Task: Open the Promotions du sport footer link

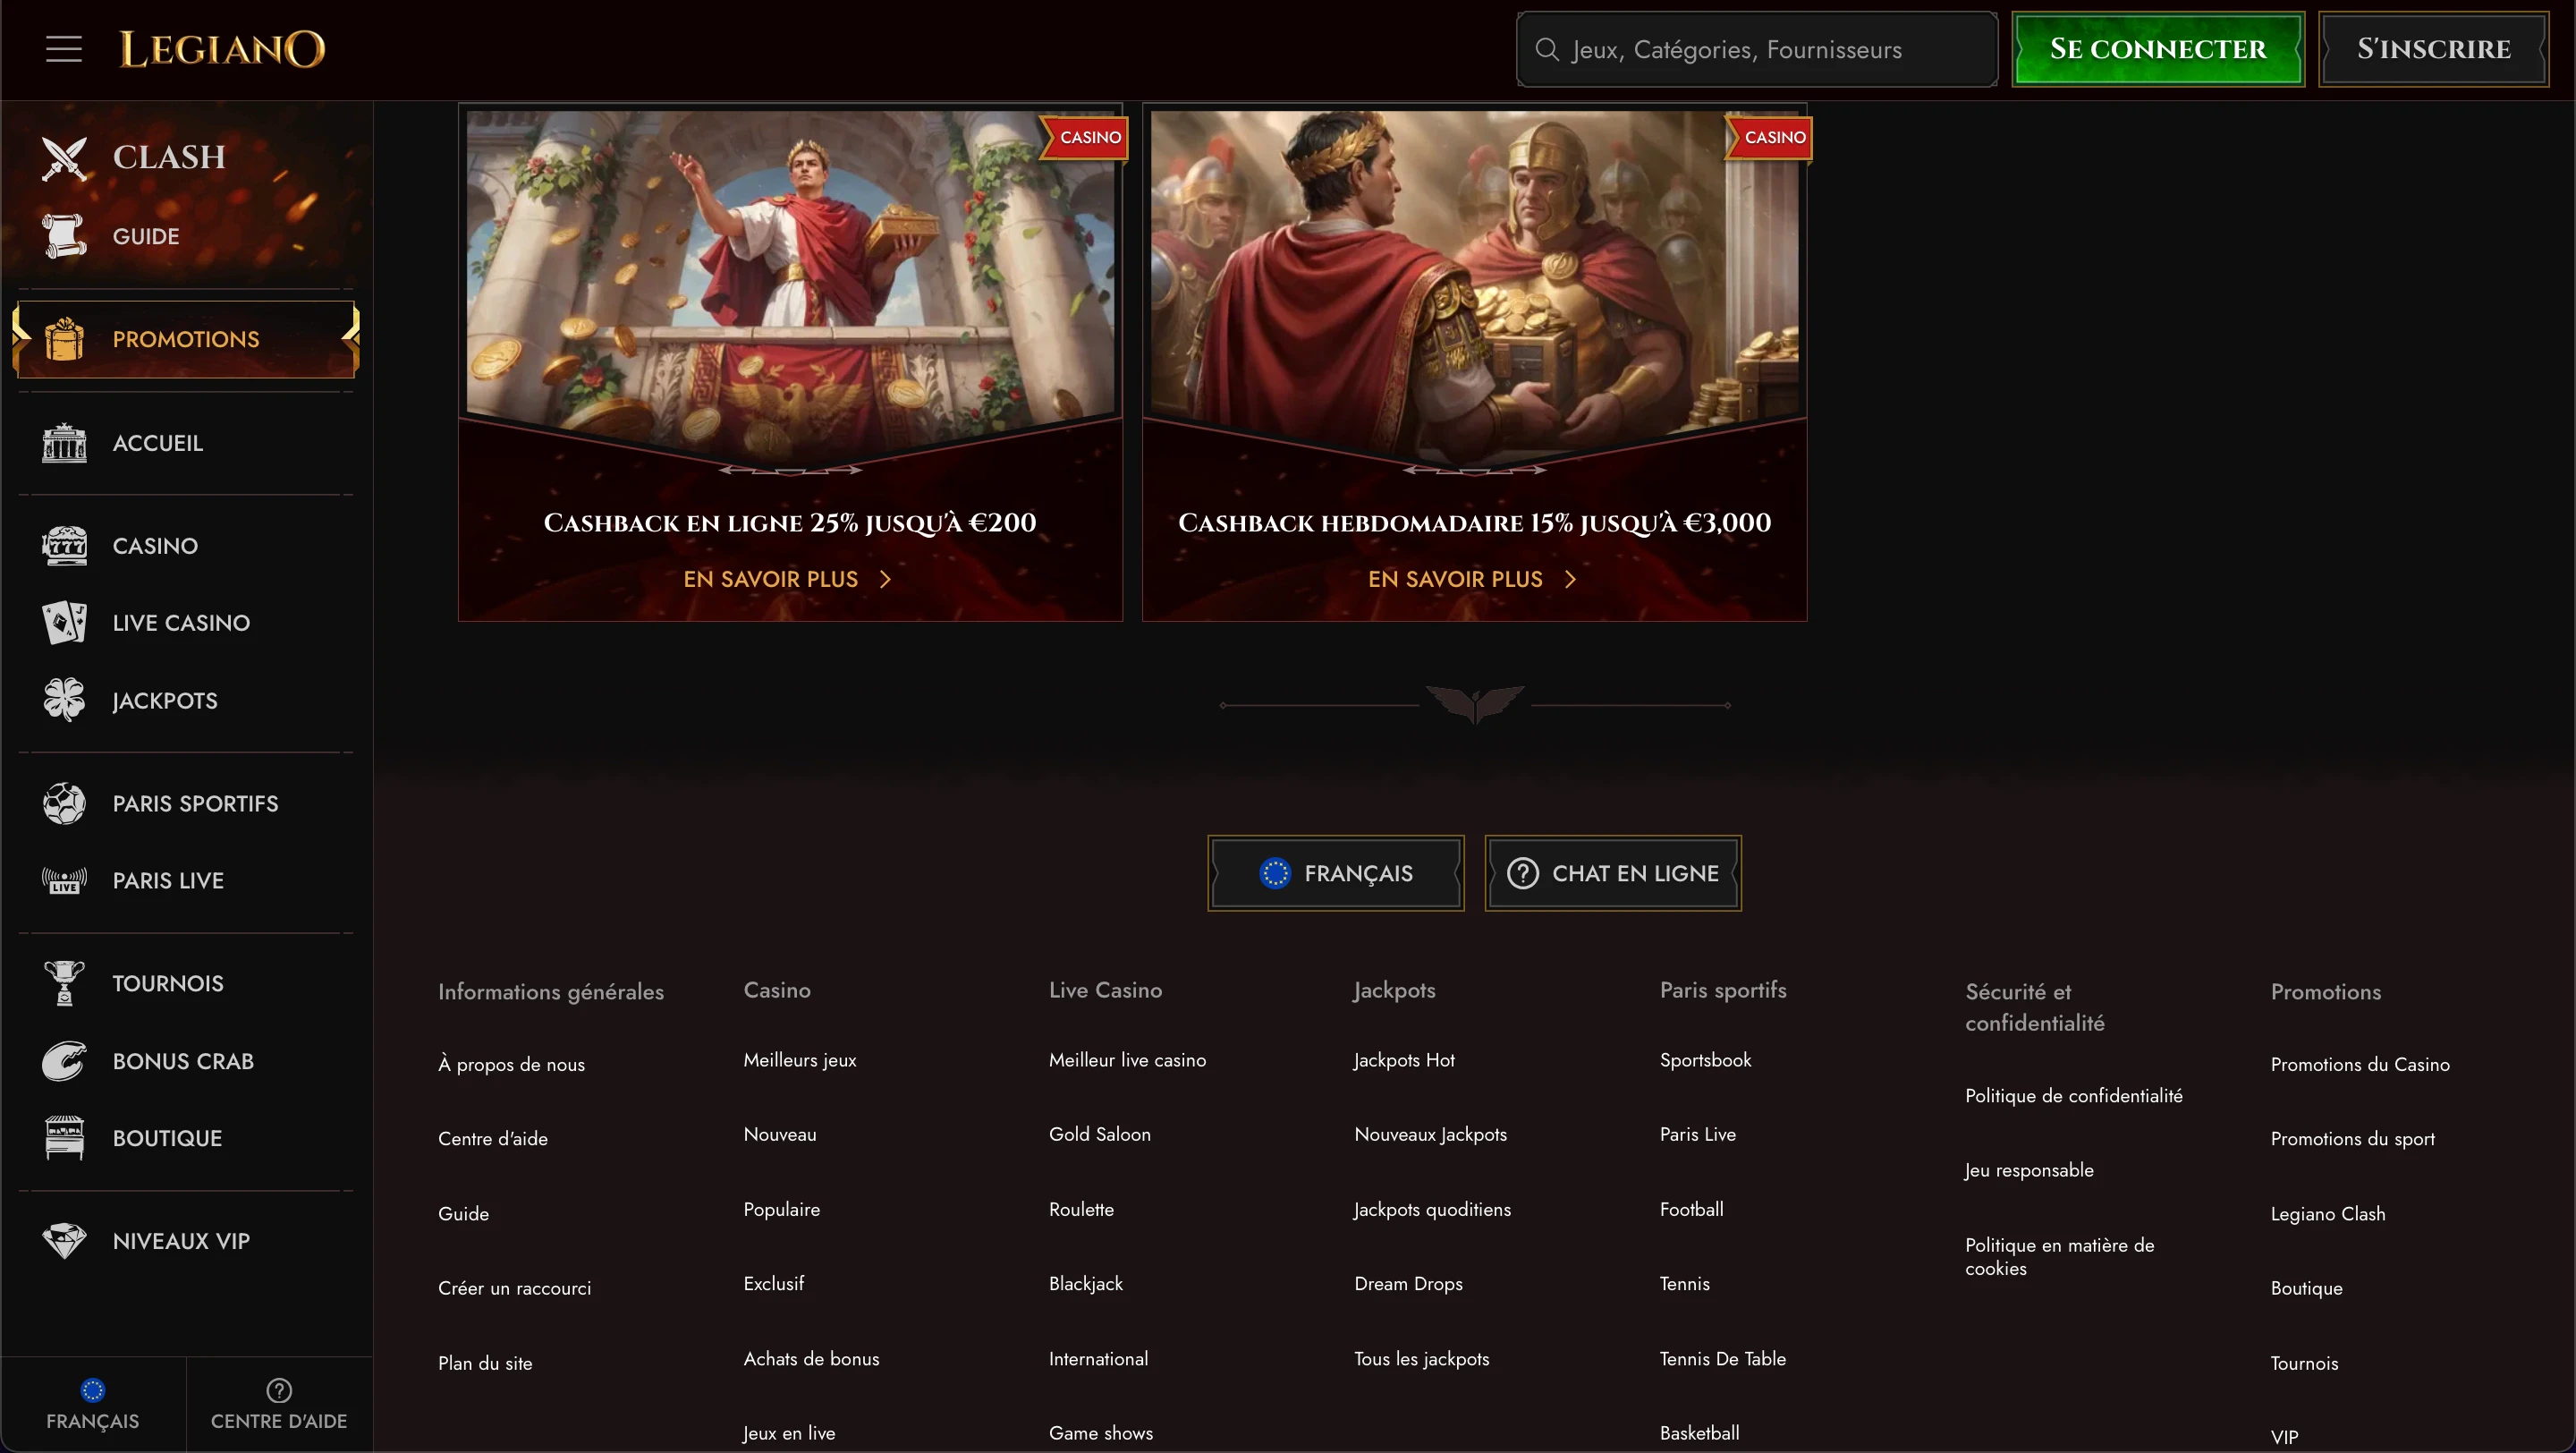Action: (x=2352, y=1138)
